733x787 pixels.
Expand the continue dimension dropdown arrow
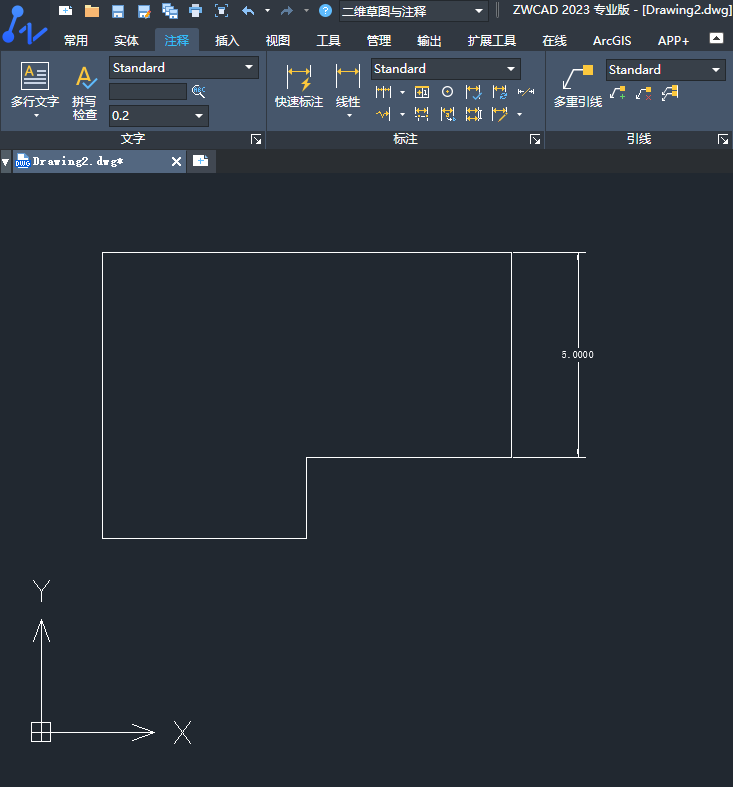pos(402,92)
